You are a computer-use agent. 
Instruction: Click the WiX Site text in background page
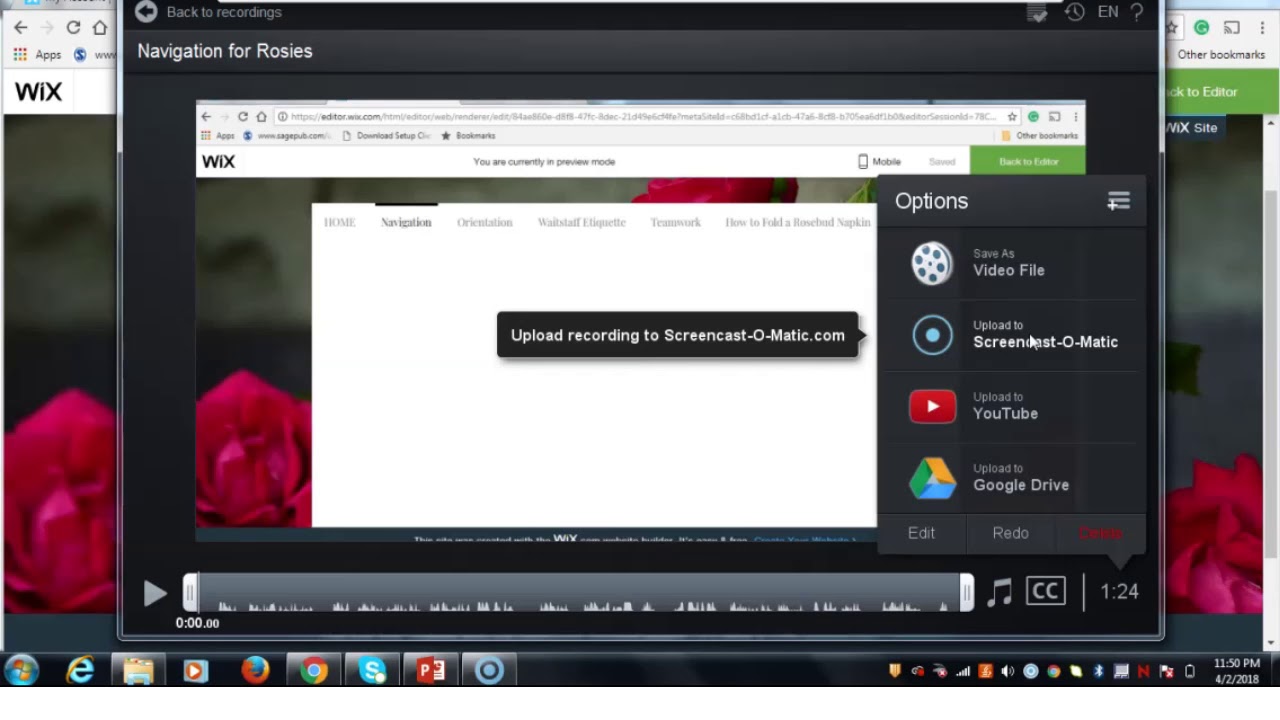coord(1192,128)
